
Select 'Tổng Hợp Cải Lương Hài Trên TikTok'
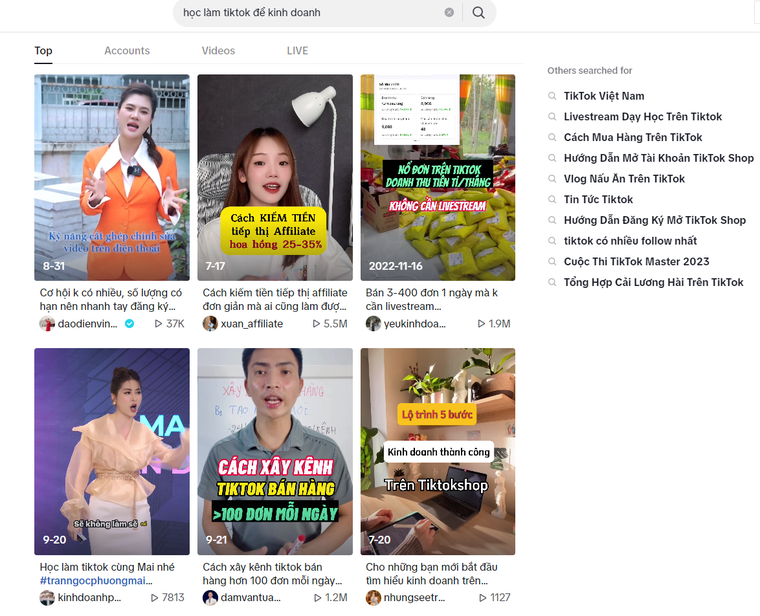[x=653, y=283]
